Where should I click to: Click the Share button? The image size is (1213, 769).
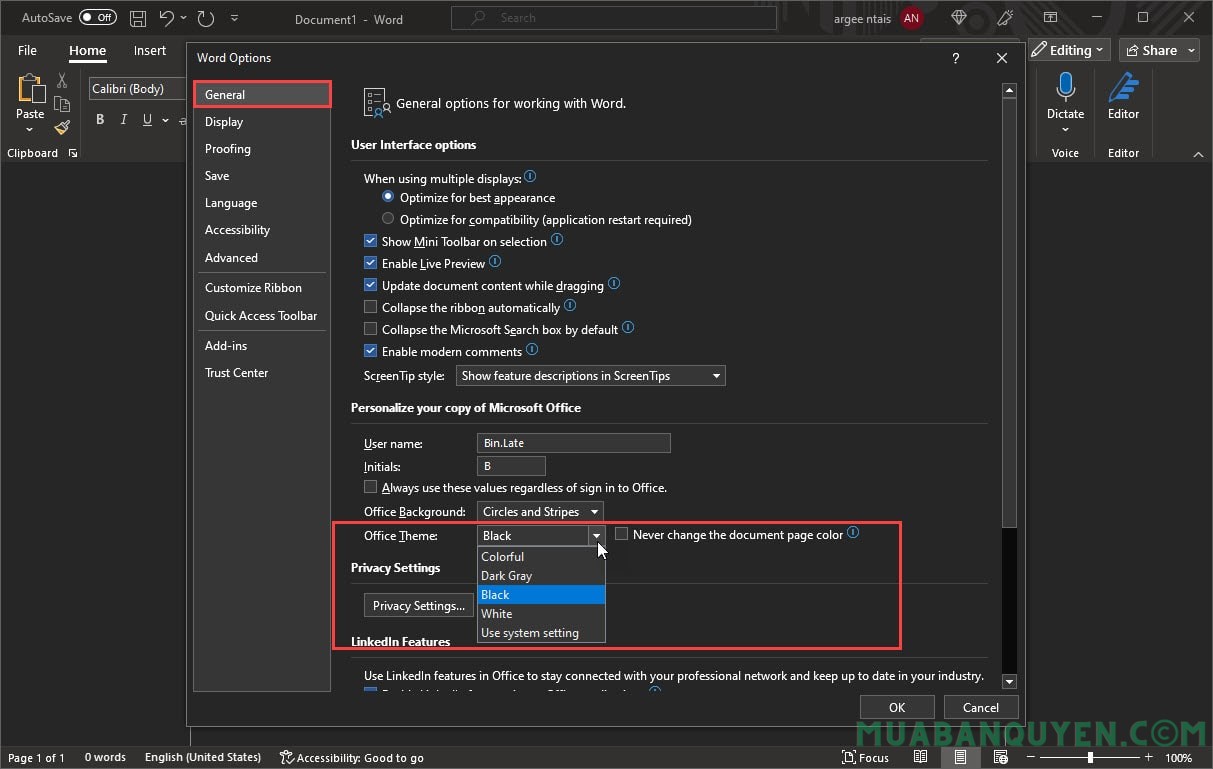click(x=1159, y=50)
